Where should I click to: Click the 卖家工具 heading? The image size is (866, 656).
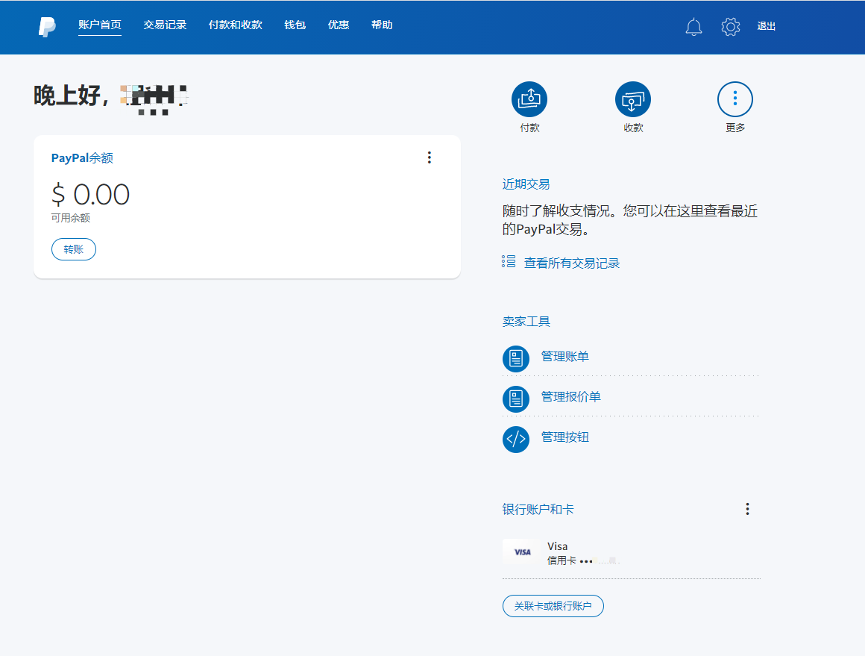[526, 321]
